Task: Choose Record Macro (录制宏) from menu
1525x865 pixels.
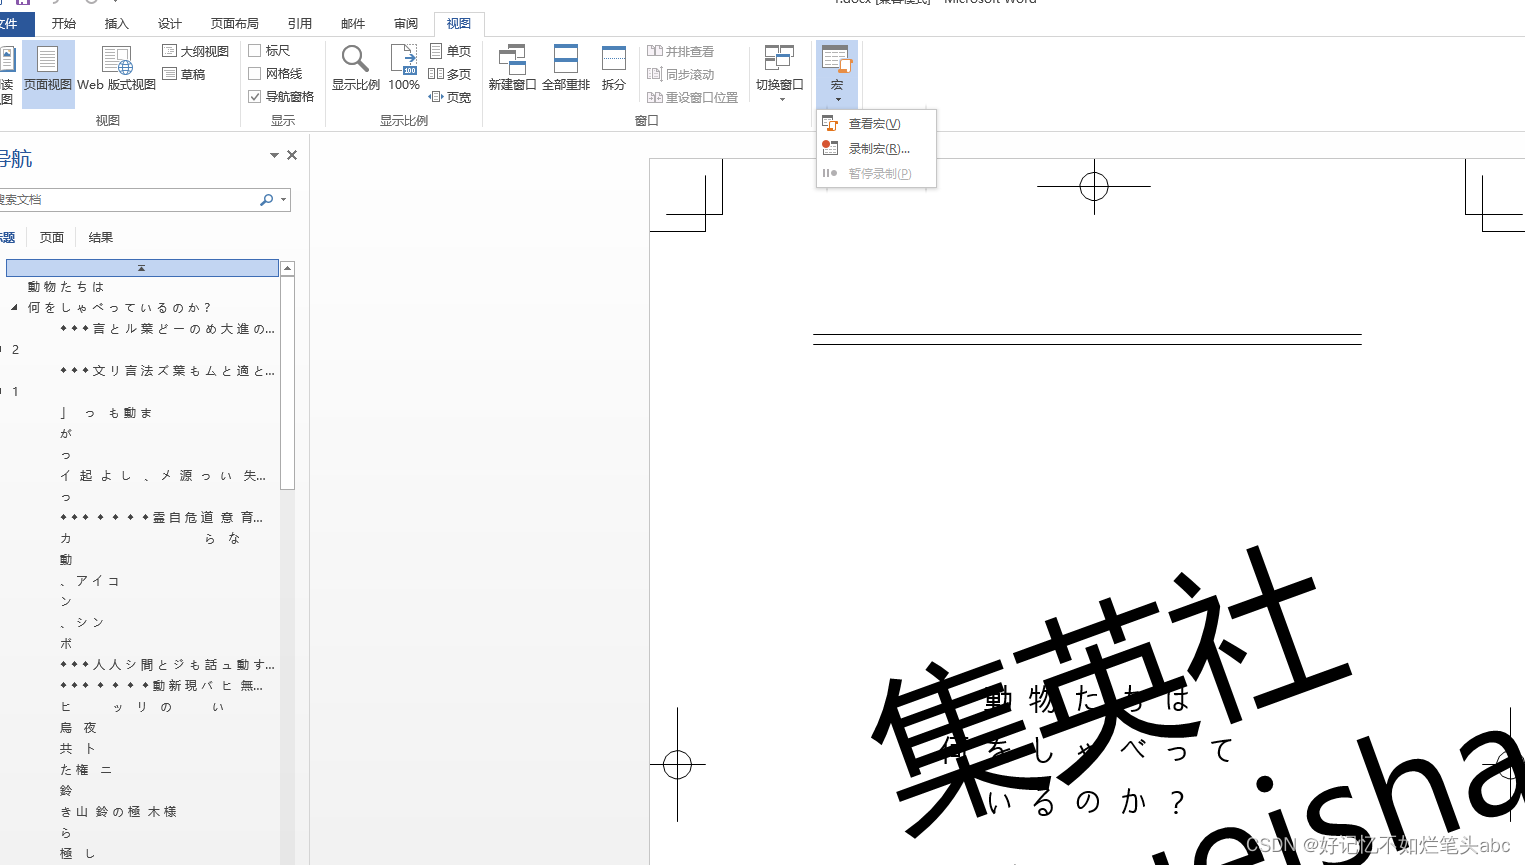Action: 877,148
